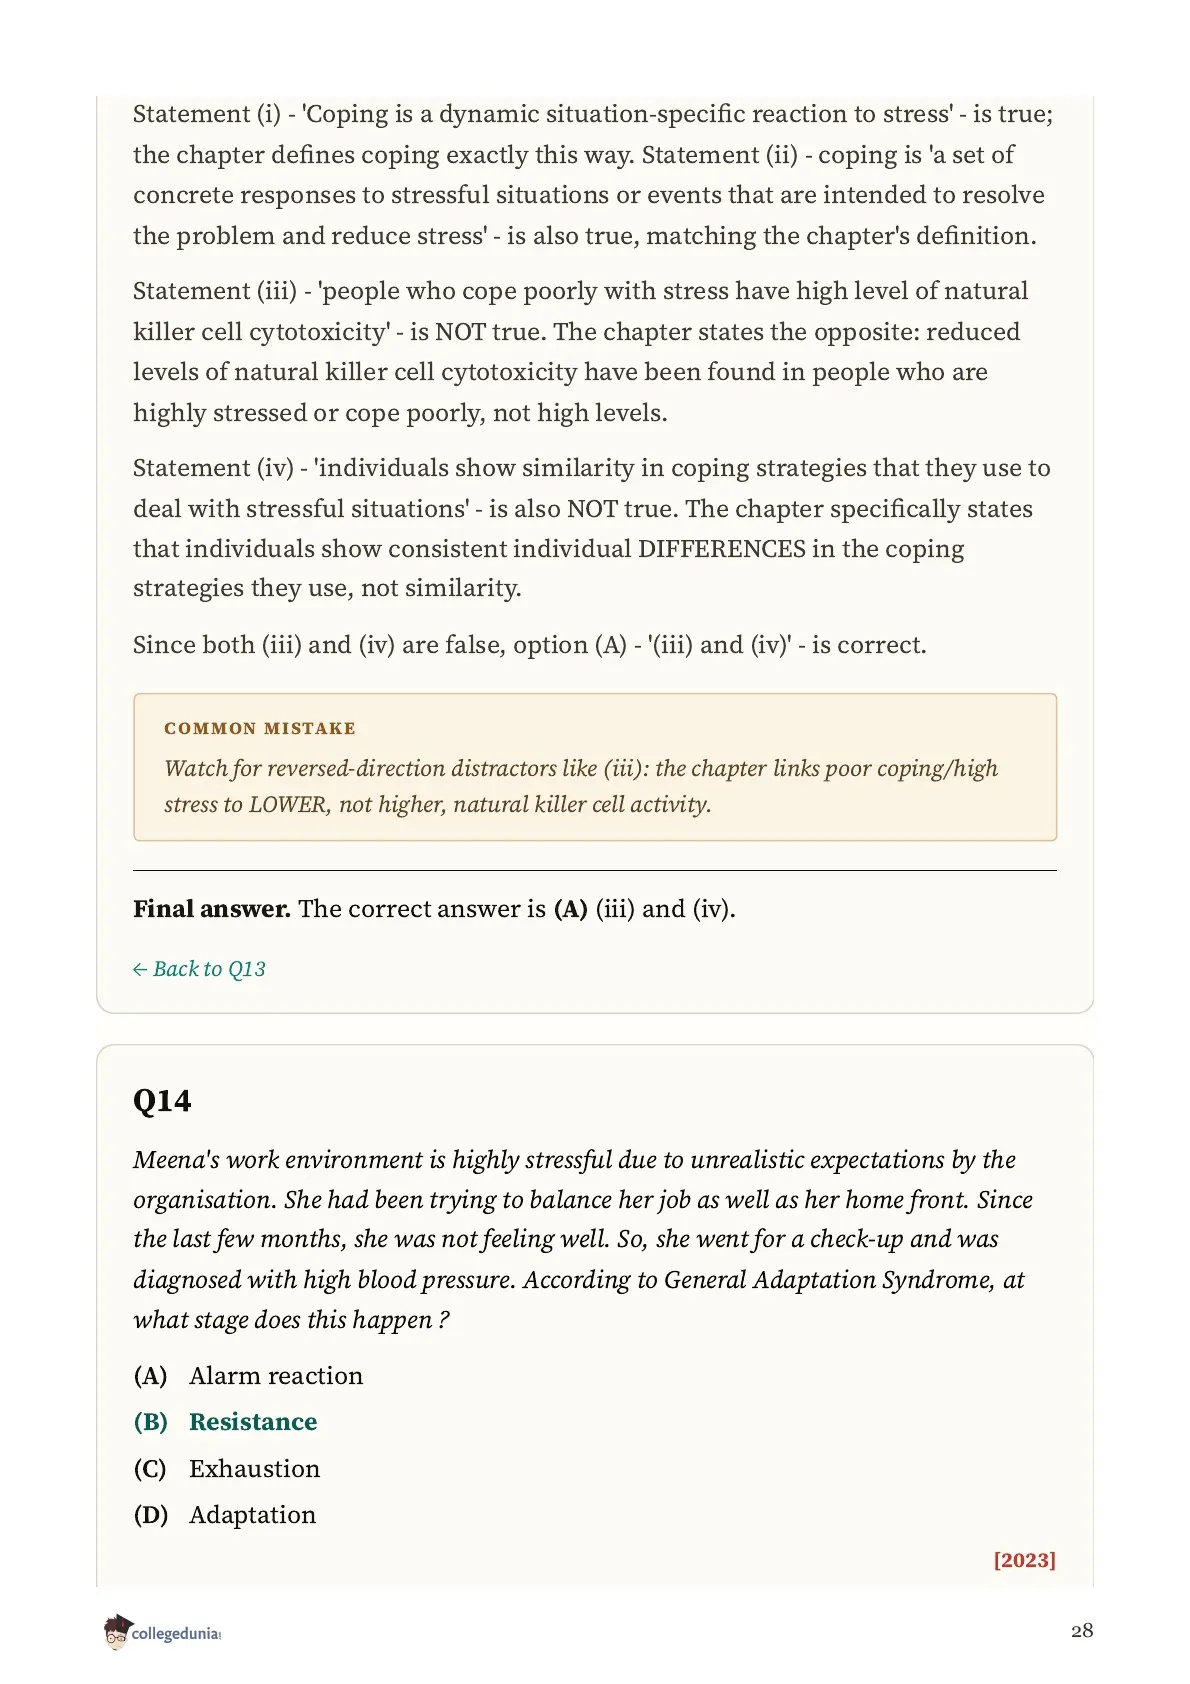1190x1684 pixels.
Task: Click the Q14 question heading
Action: tap(162, 1101)
